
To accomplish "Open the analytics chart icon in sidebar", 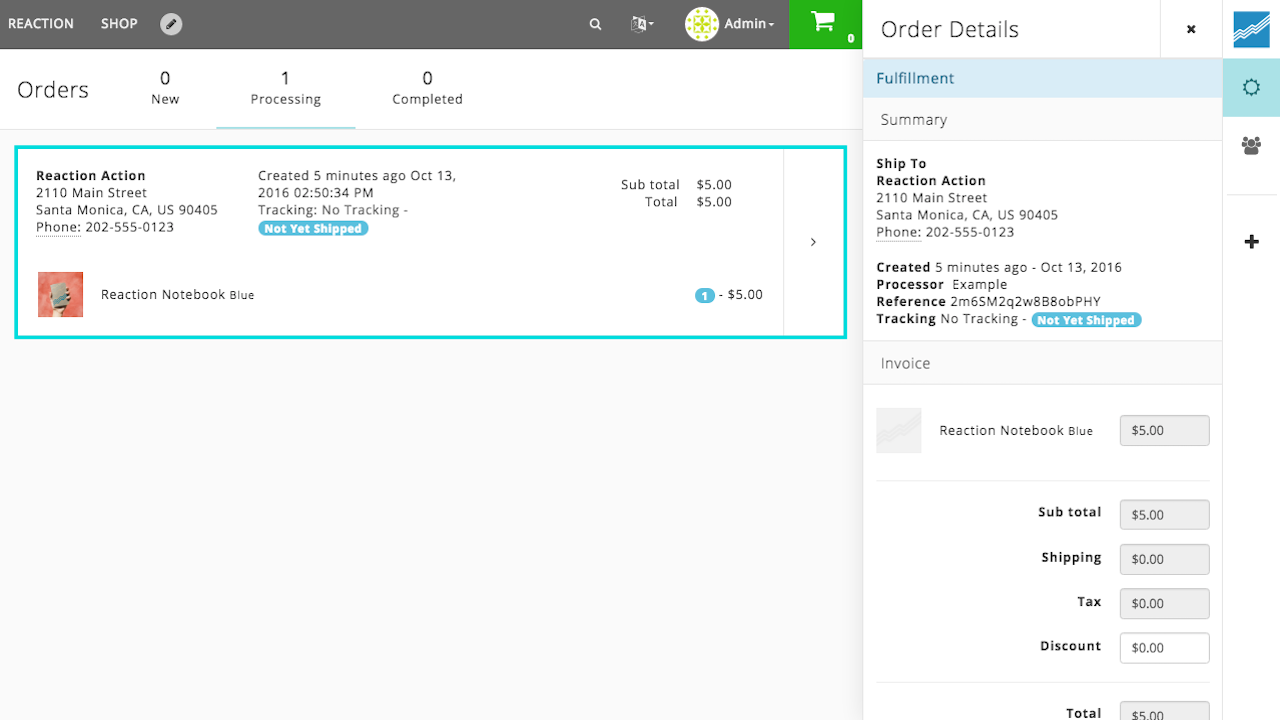I will click(1251, 29).
